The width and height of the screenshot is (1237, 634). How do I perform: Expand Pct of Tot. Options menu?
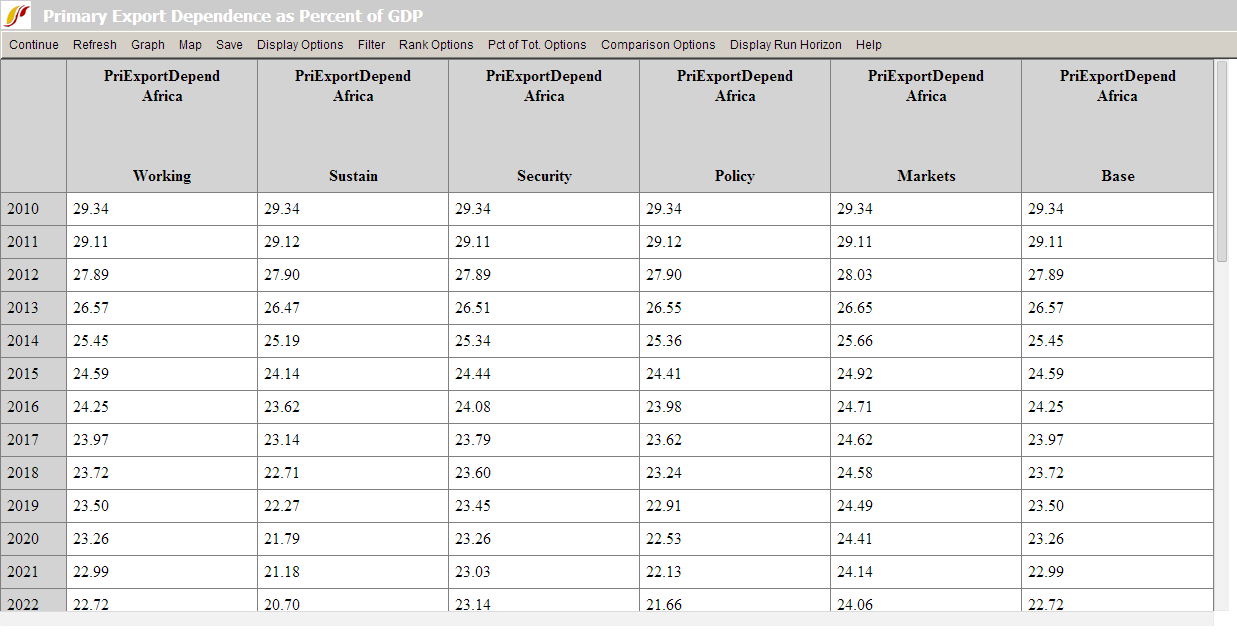[x=537, y=45]
